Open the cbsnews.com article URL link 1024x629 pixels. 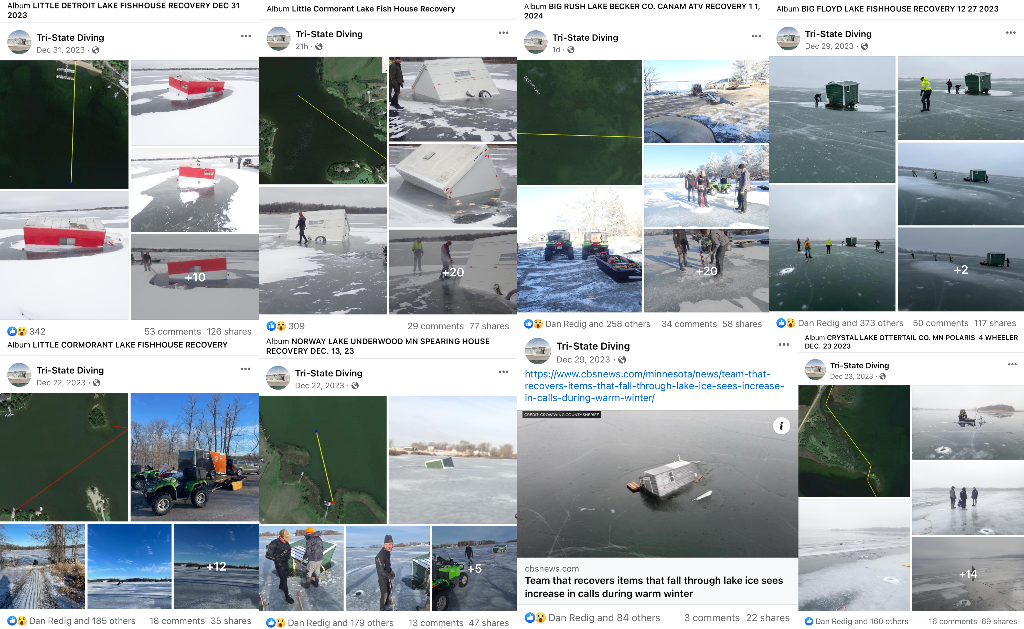pos(654,385)
